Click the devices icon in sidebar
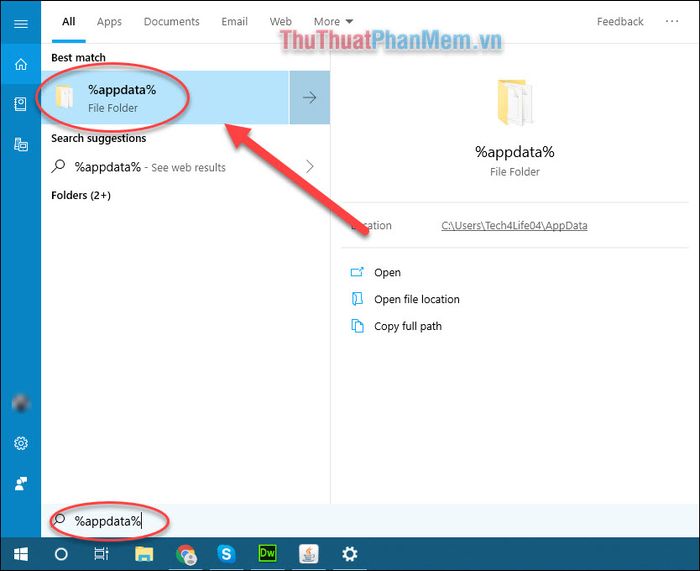 (x=21, y=144)
